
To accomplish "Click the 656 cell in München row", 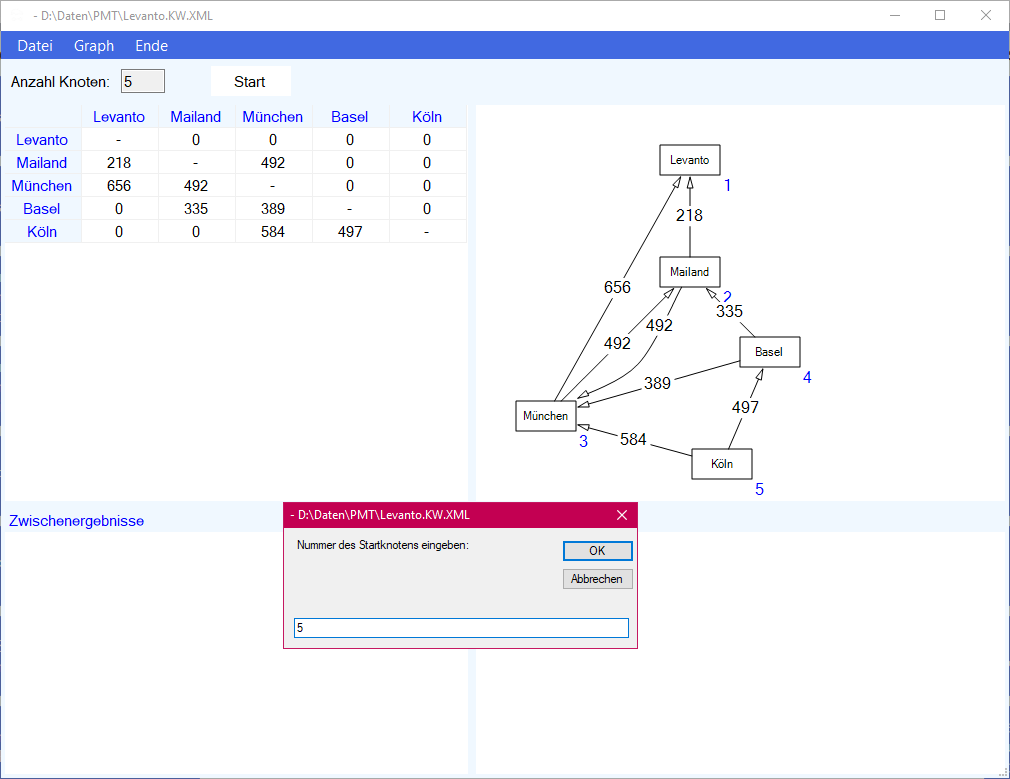I will 119,186.
